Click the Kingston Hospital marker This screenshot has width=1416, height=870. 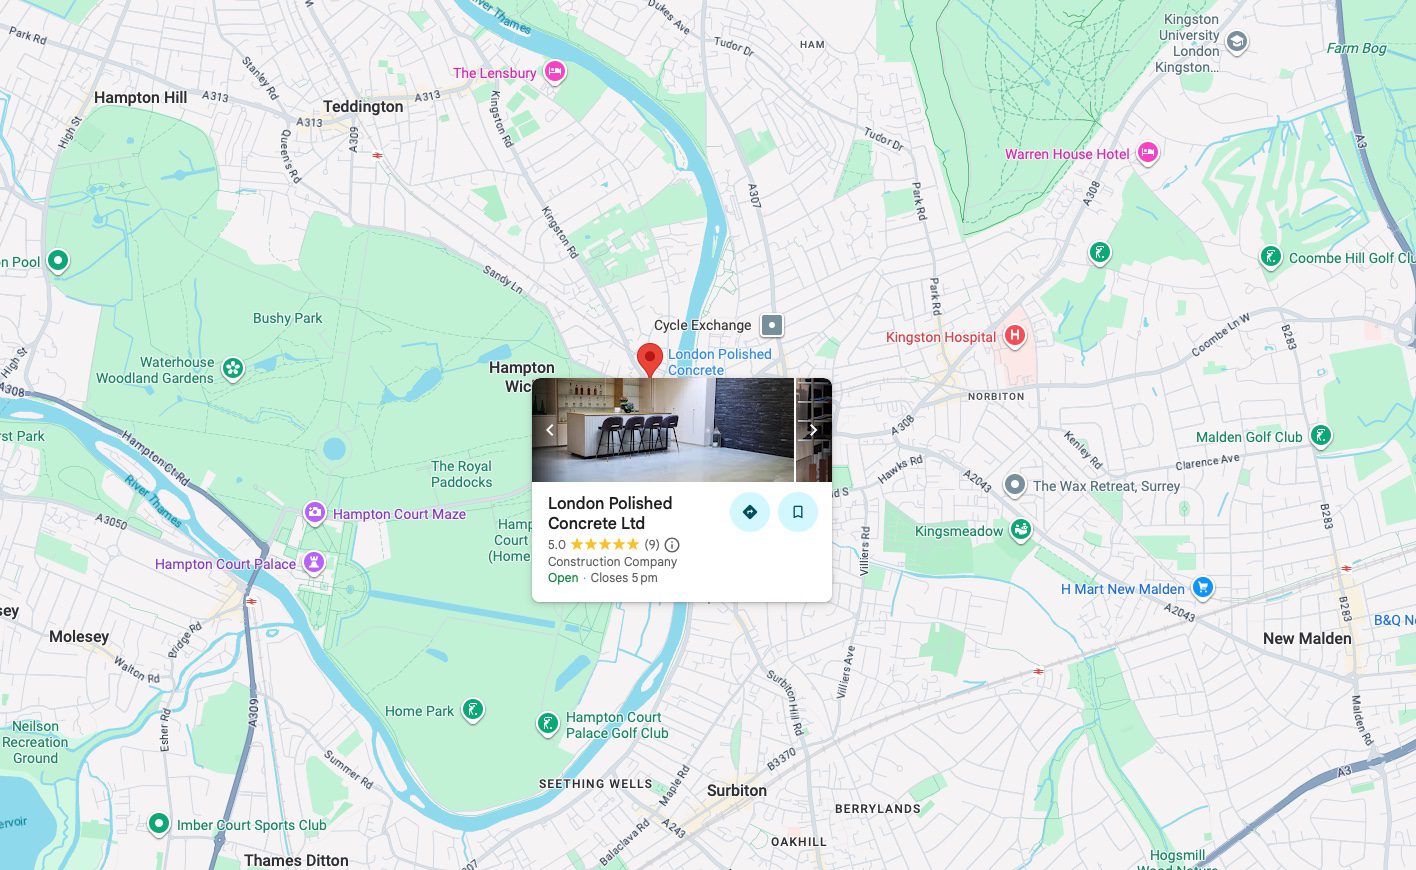pos(1013,337)
